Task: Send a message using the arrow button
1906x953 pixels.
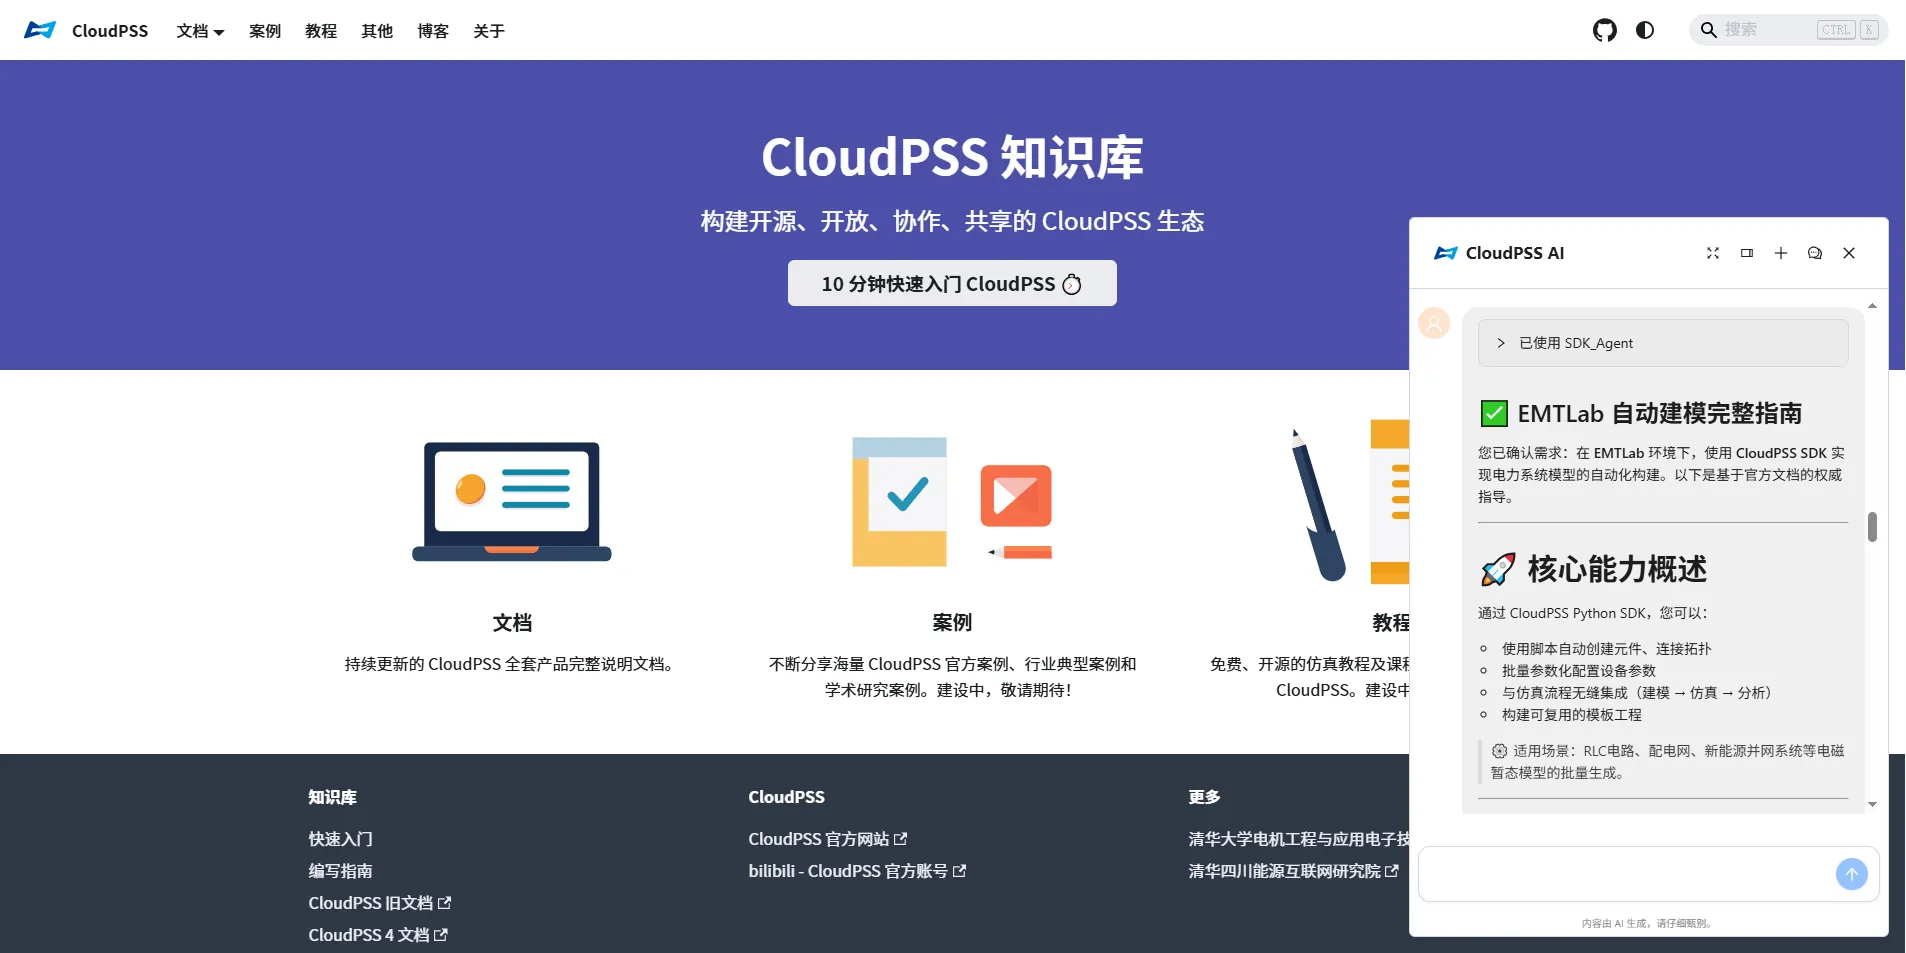Action: [1852, 874]
